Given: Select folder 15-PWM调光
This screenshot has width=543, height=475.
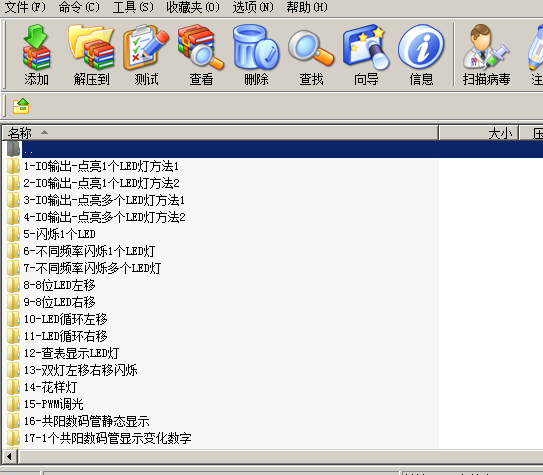Looking at the screenshot, I should point(53,404).
